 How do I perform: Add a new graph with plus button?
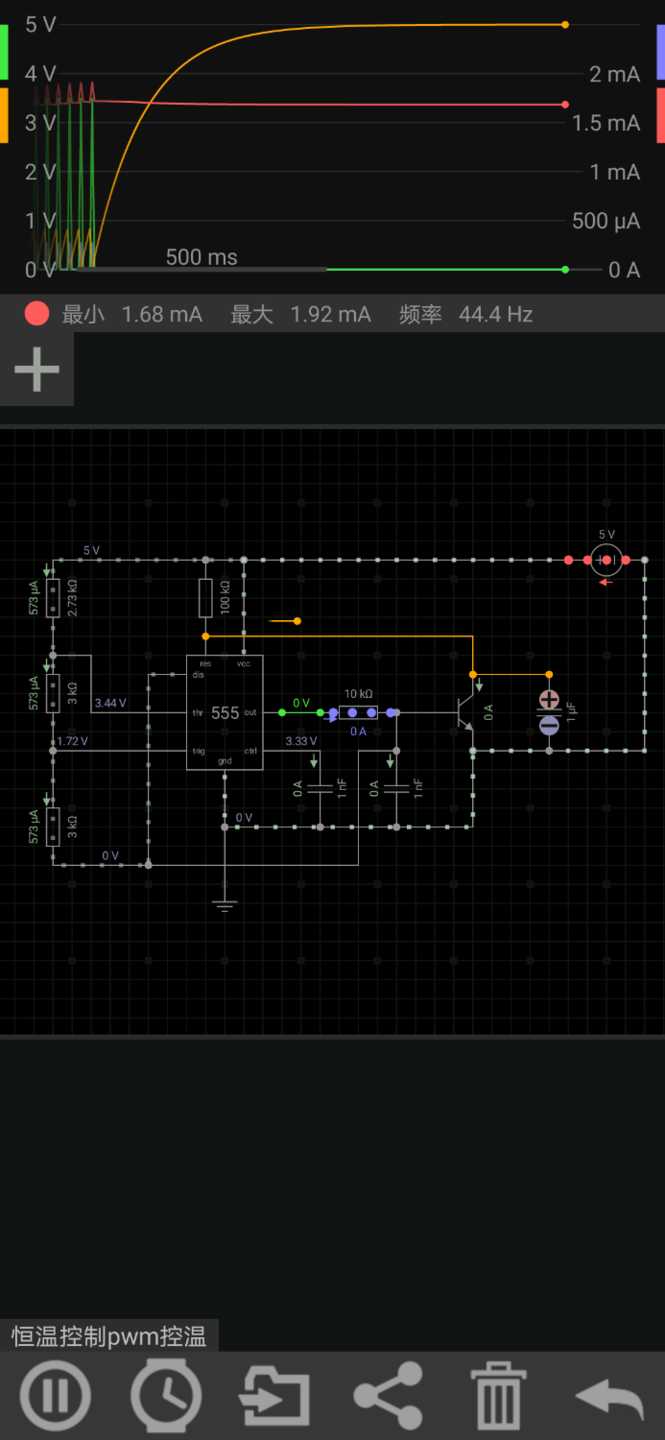tap(37, 370)
